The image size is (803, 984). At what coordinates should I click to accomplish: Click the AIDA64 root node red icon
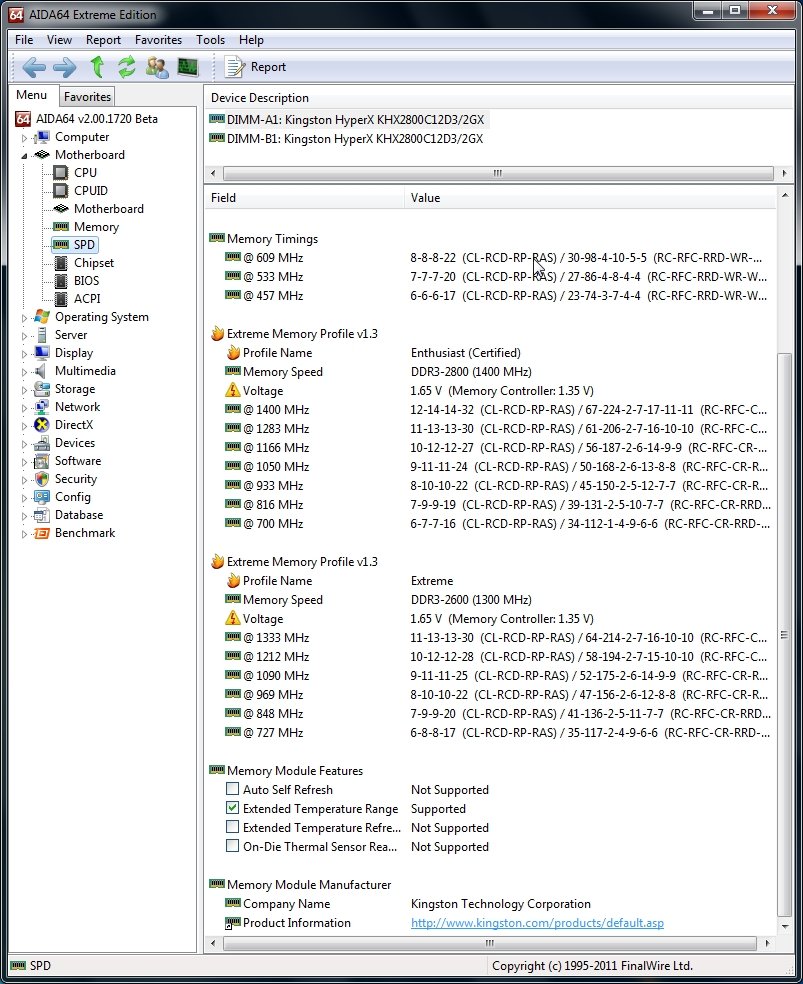click(x=23, y=119)
